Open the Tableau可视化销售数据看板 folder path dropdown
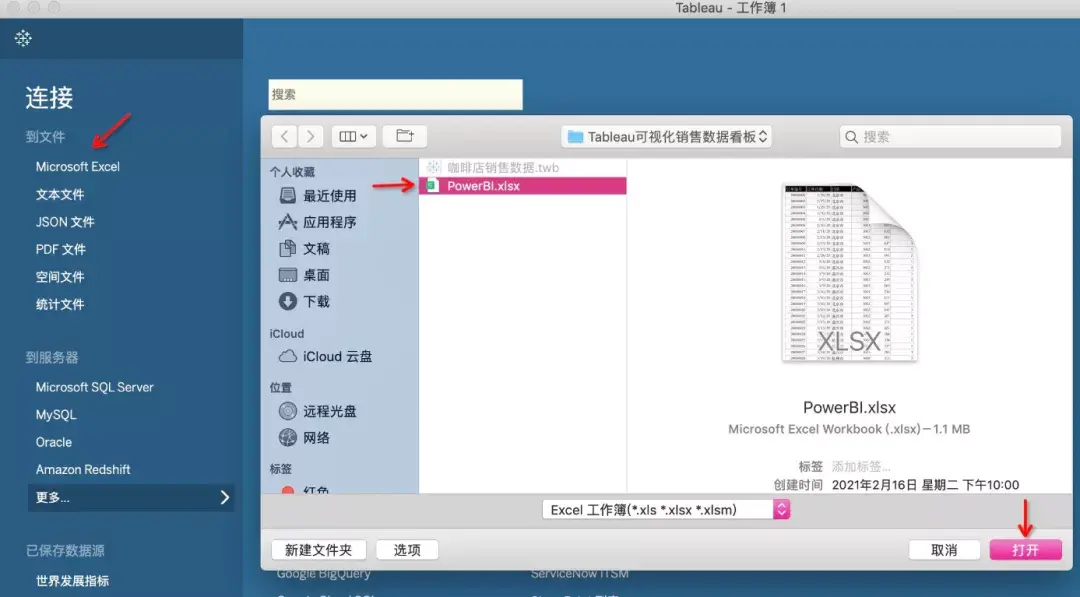 point(666,136)
